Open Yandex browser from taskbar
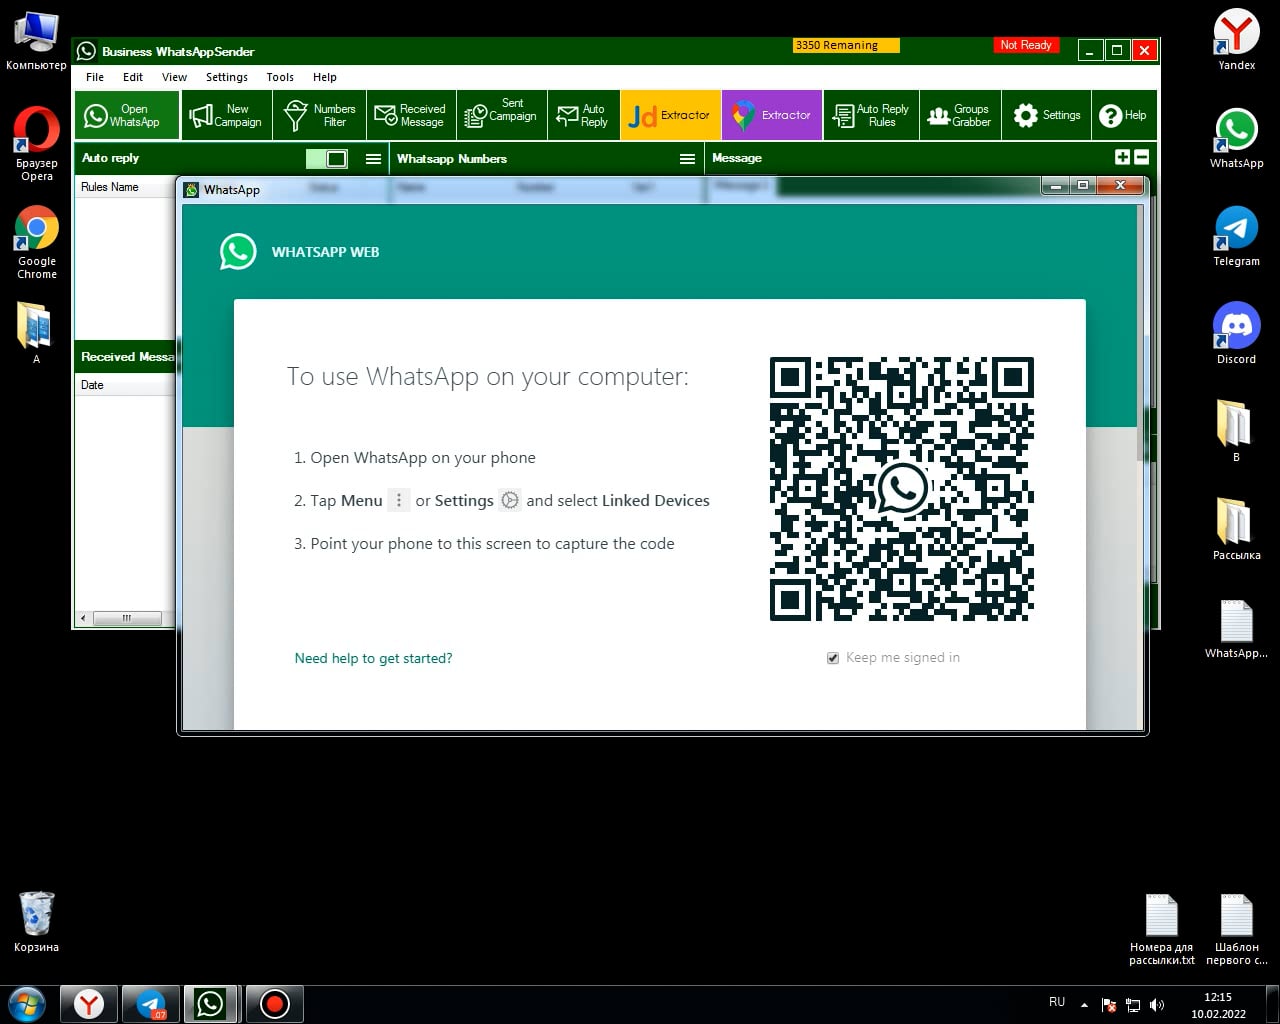The image size is (1280, 1024). point(89,1004)
